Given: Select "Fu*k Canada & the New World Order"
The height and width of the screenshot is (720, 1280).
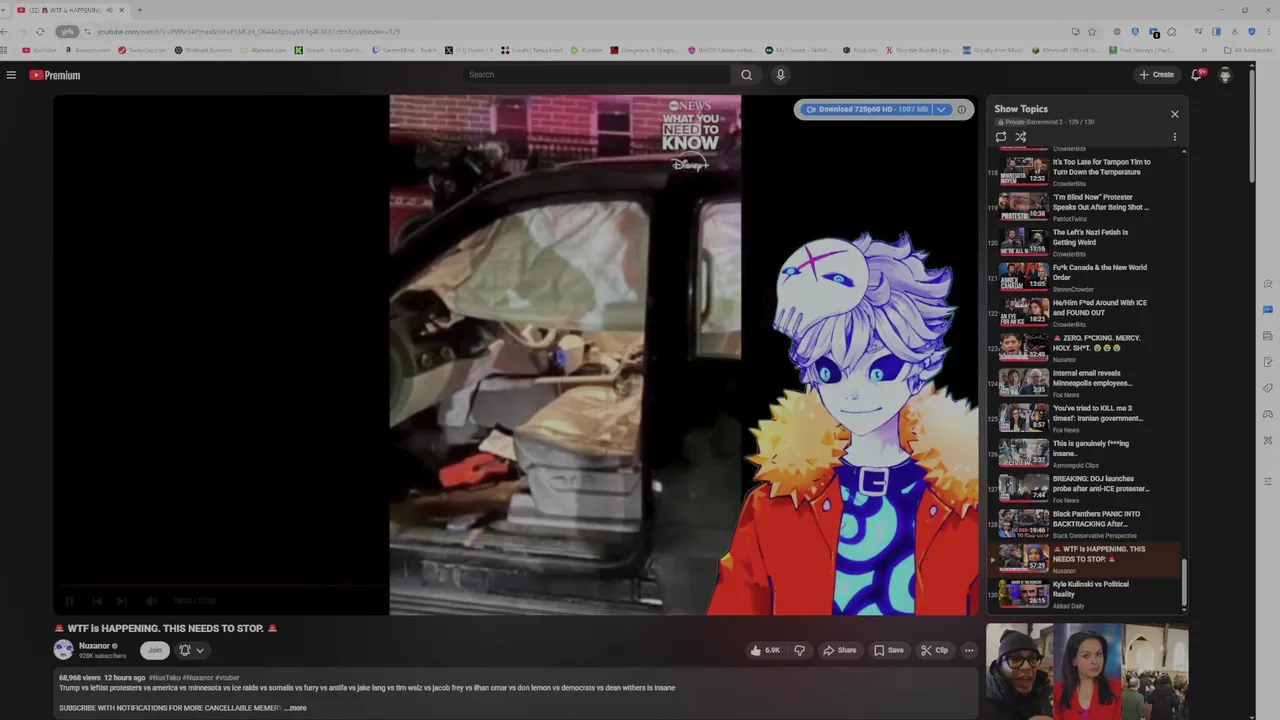Looking at the screenshot, I should tap(1085, 276).
